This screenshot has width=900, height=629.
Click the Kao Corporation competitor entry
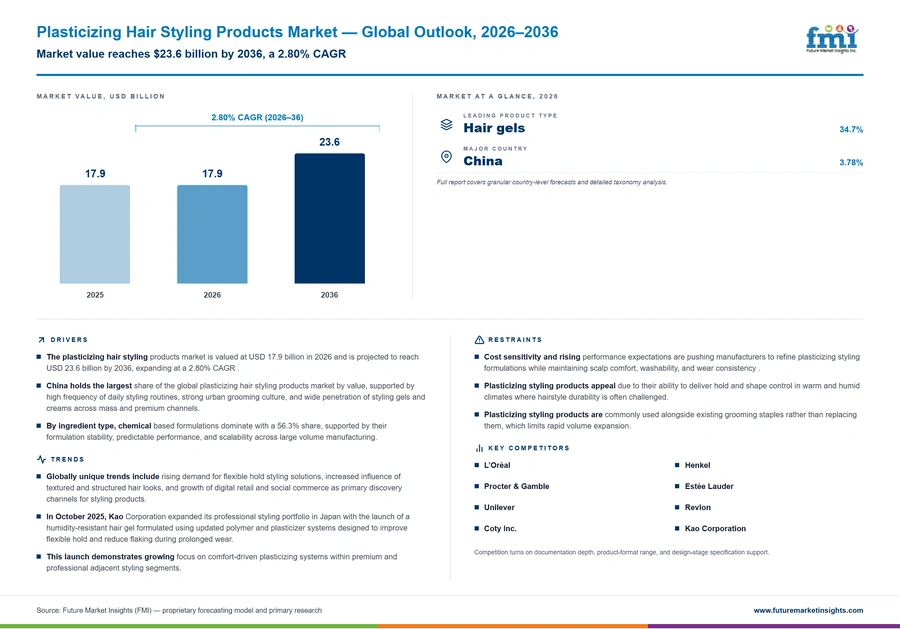tap(715, 529)
